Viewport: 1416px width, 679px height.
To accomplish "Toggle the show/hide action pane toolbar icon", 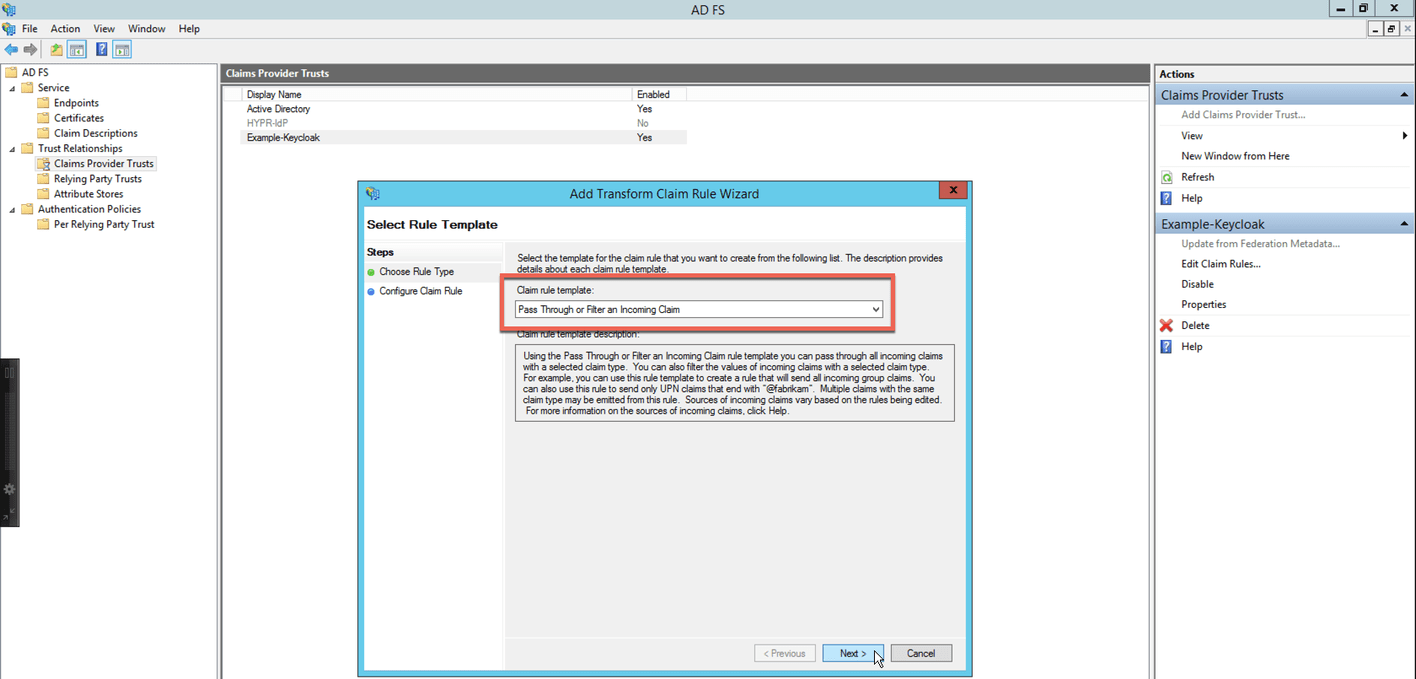I will point(122,49).
